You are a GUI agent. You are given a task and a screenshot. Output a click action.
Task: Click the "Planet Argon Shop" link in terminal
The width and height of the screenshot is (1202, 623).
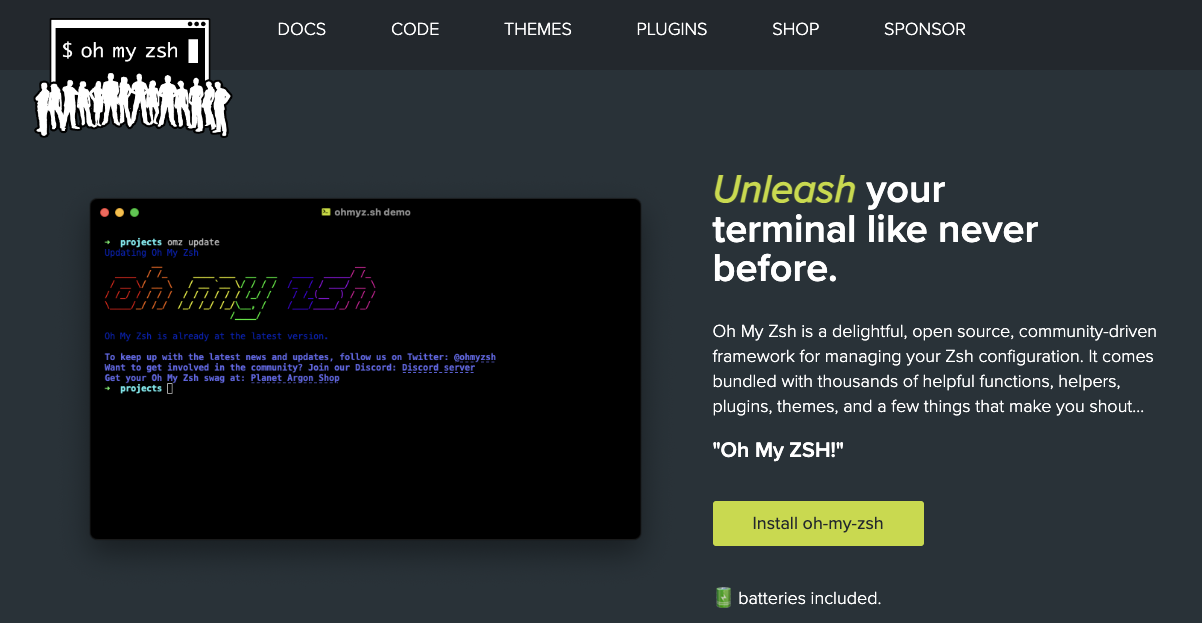click(295, 378)
